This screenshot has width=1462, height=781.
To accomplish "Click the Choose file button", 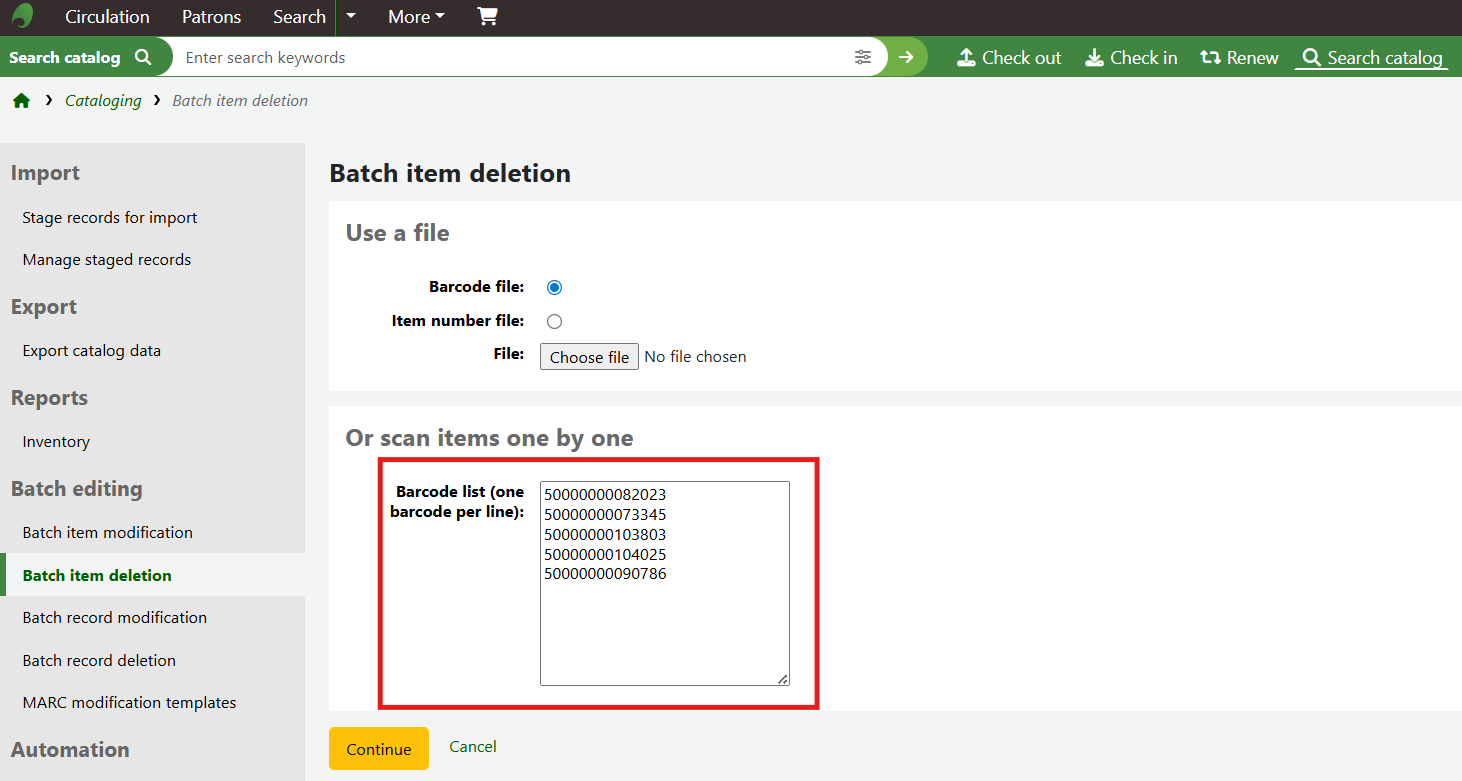I will pos(589,357).
